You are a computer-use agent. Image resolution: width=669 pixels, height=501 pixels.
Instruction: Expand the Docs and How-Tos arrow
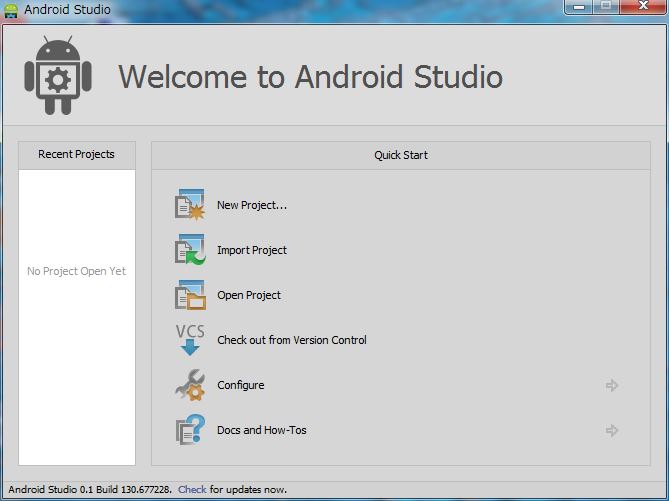tap(612, 430)
